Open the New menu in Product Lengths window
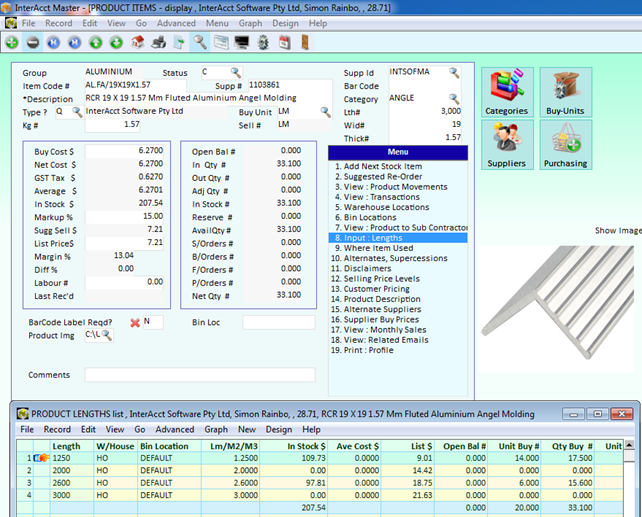642x517 pixels. click(x=247, y=429)
